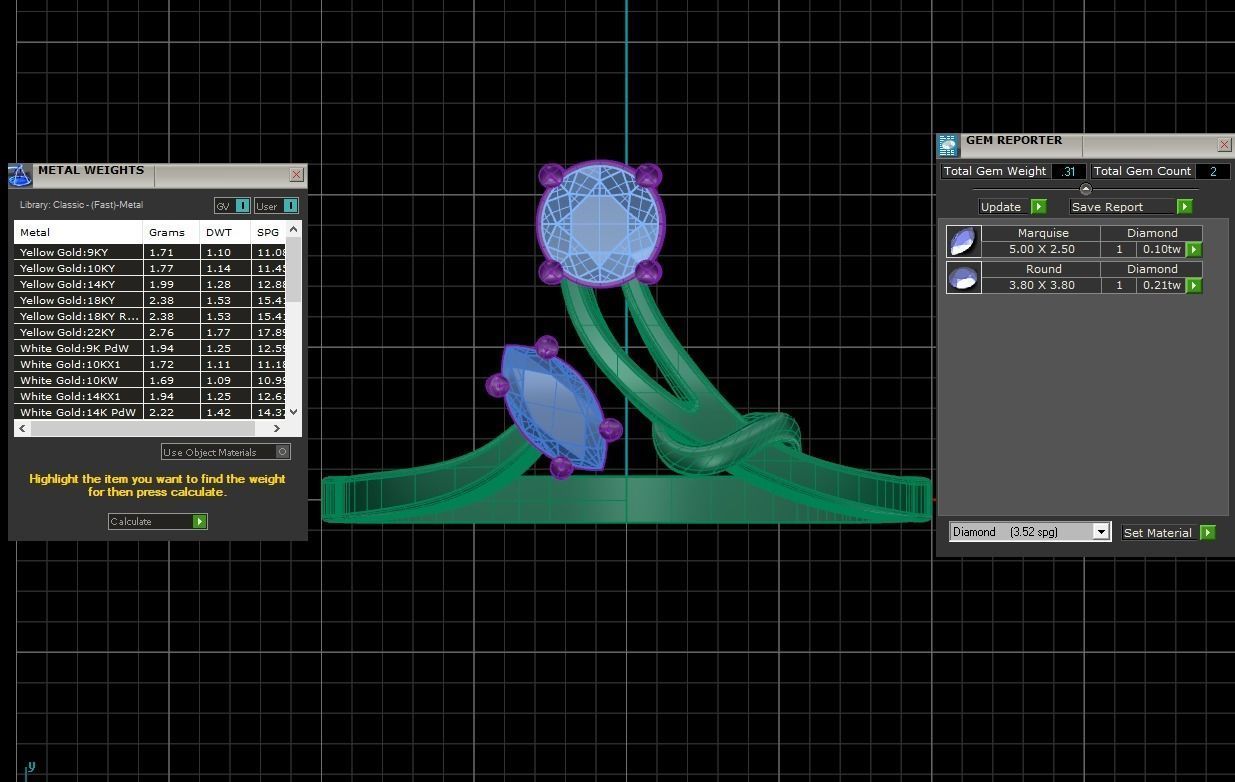This screenshot has height=782, width=1235.
Task: Click the Marquise gem thumbnail
Action: pos(963,241)
